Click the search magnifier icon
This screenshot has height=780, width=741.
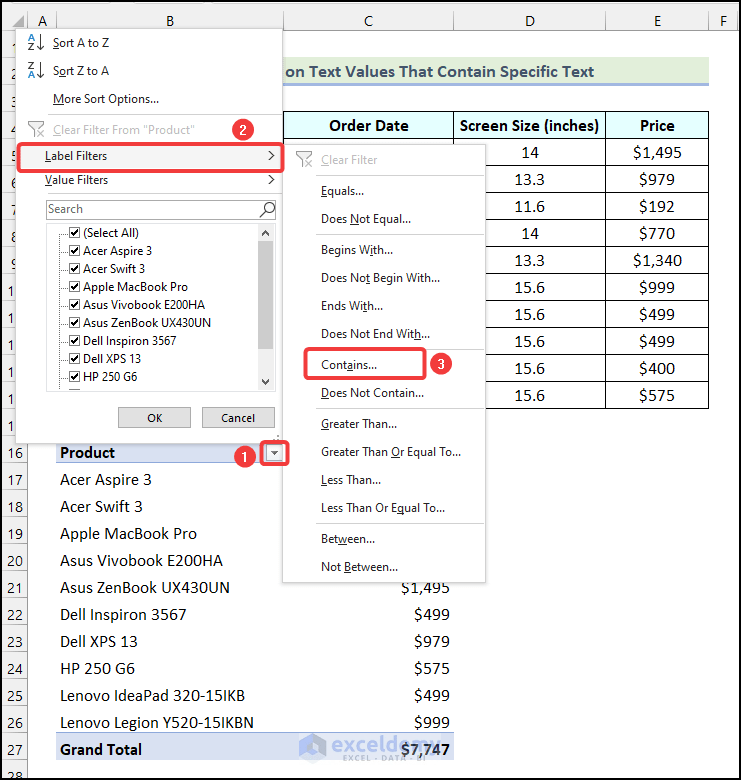coord(267,210)
